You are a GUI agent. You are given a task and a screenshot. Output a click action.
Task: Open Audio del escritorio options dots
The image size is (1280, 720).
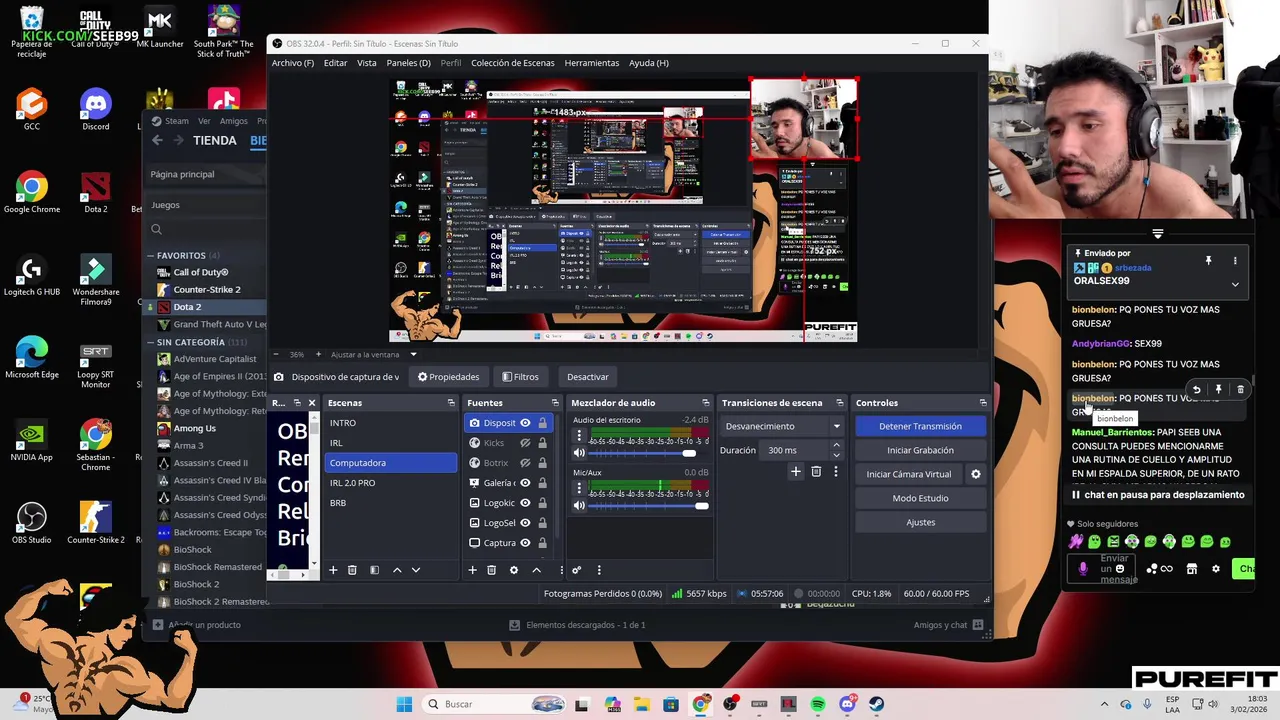[x=579, y=436]
